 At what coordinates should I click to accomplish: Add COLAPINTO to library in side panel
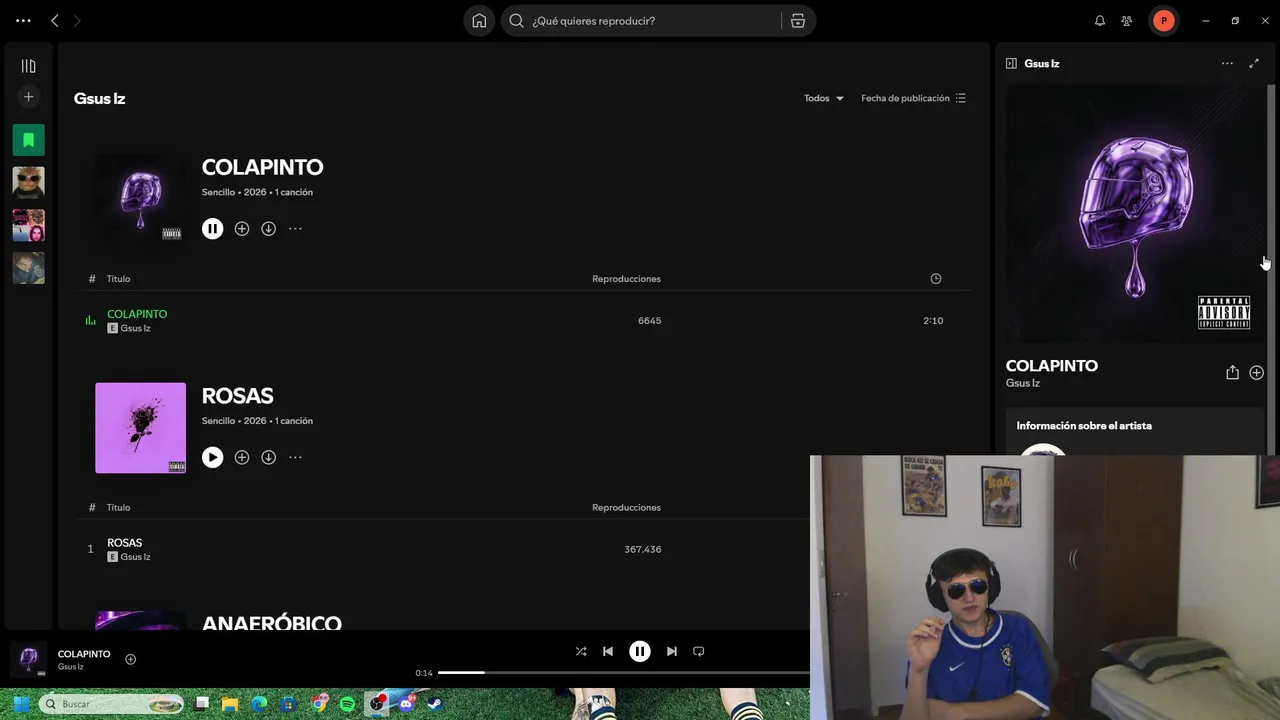coord(1256,373)
